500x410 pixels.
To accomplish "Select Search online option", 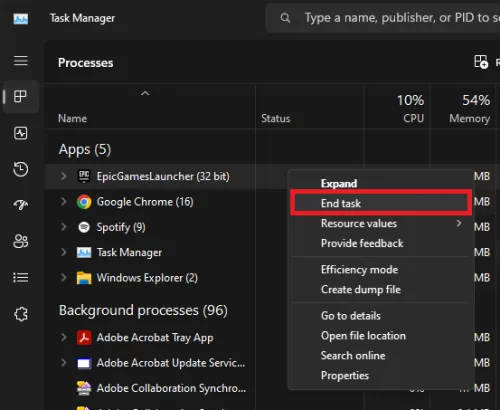I will click(x=381, y=356).
